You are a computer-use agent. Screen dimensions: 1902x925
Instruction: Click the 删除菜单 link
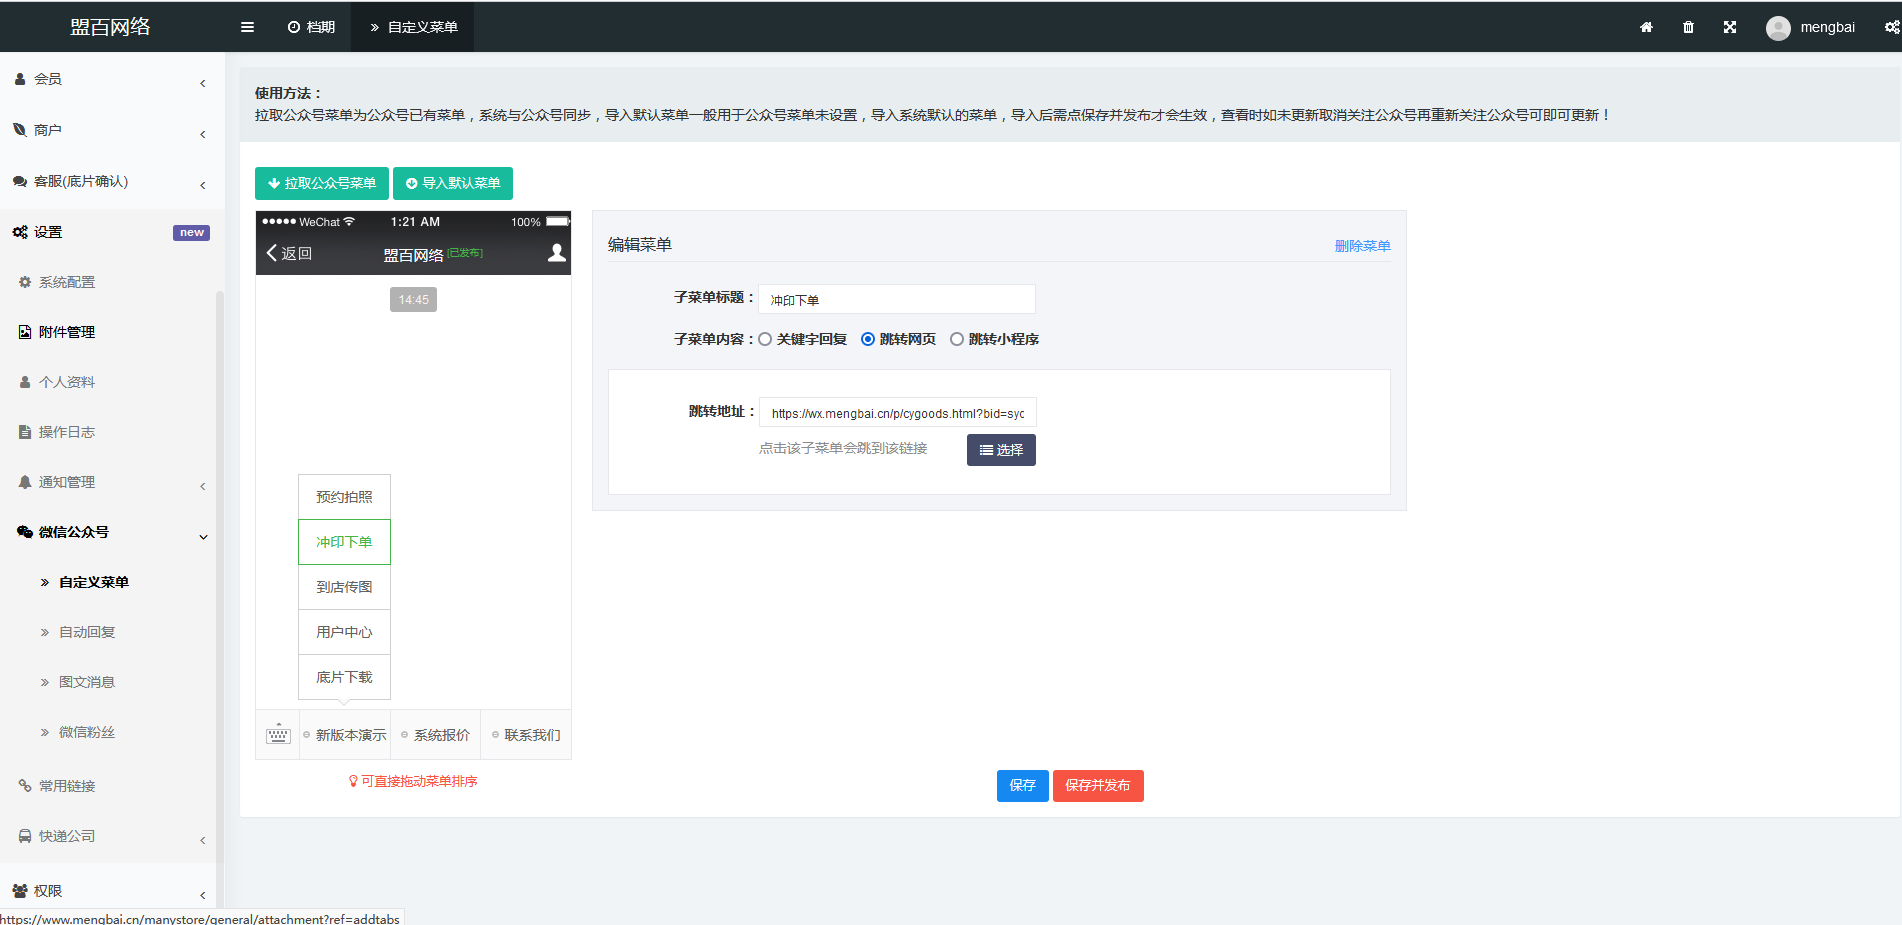click(x=1362, y=246)
